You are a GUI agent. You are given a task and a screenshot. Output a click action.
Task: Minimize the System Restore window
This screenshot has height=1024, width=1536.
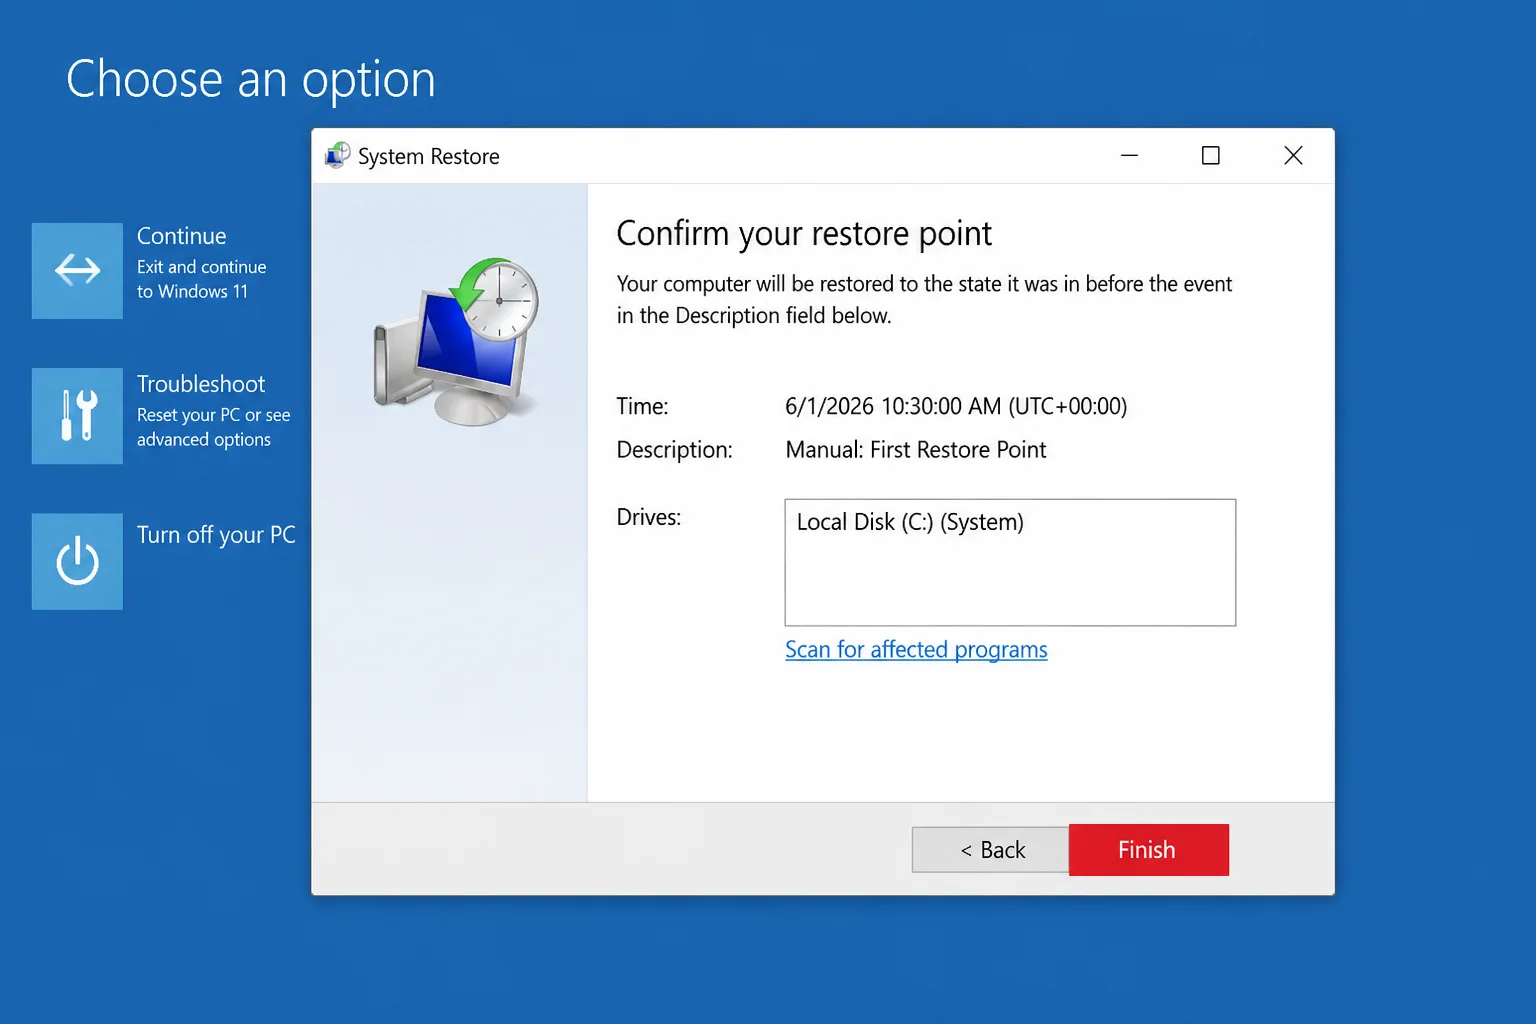(x=1129, y=155)
